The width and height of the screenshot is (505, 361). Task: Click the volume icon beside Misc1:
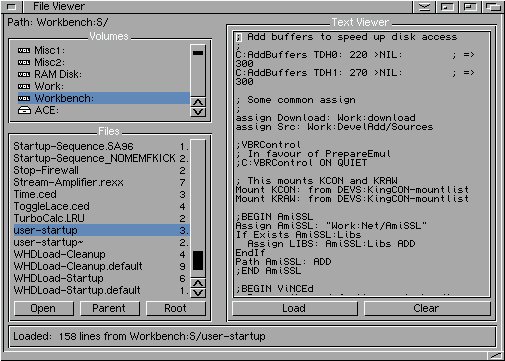[x=24, y=51]
